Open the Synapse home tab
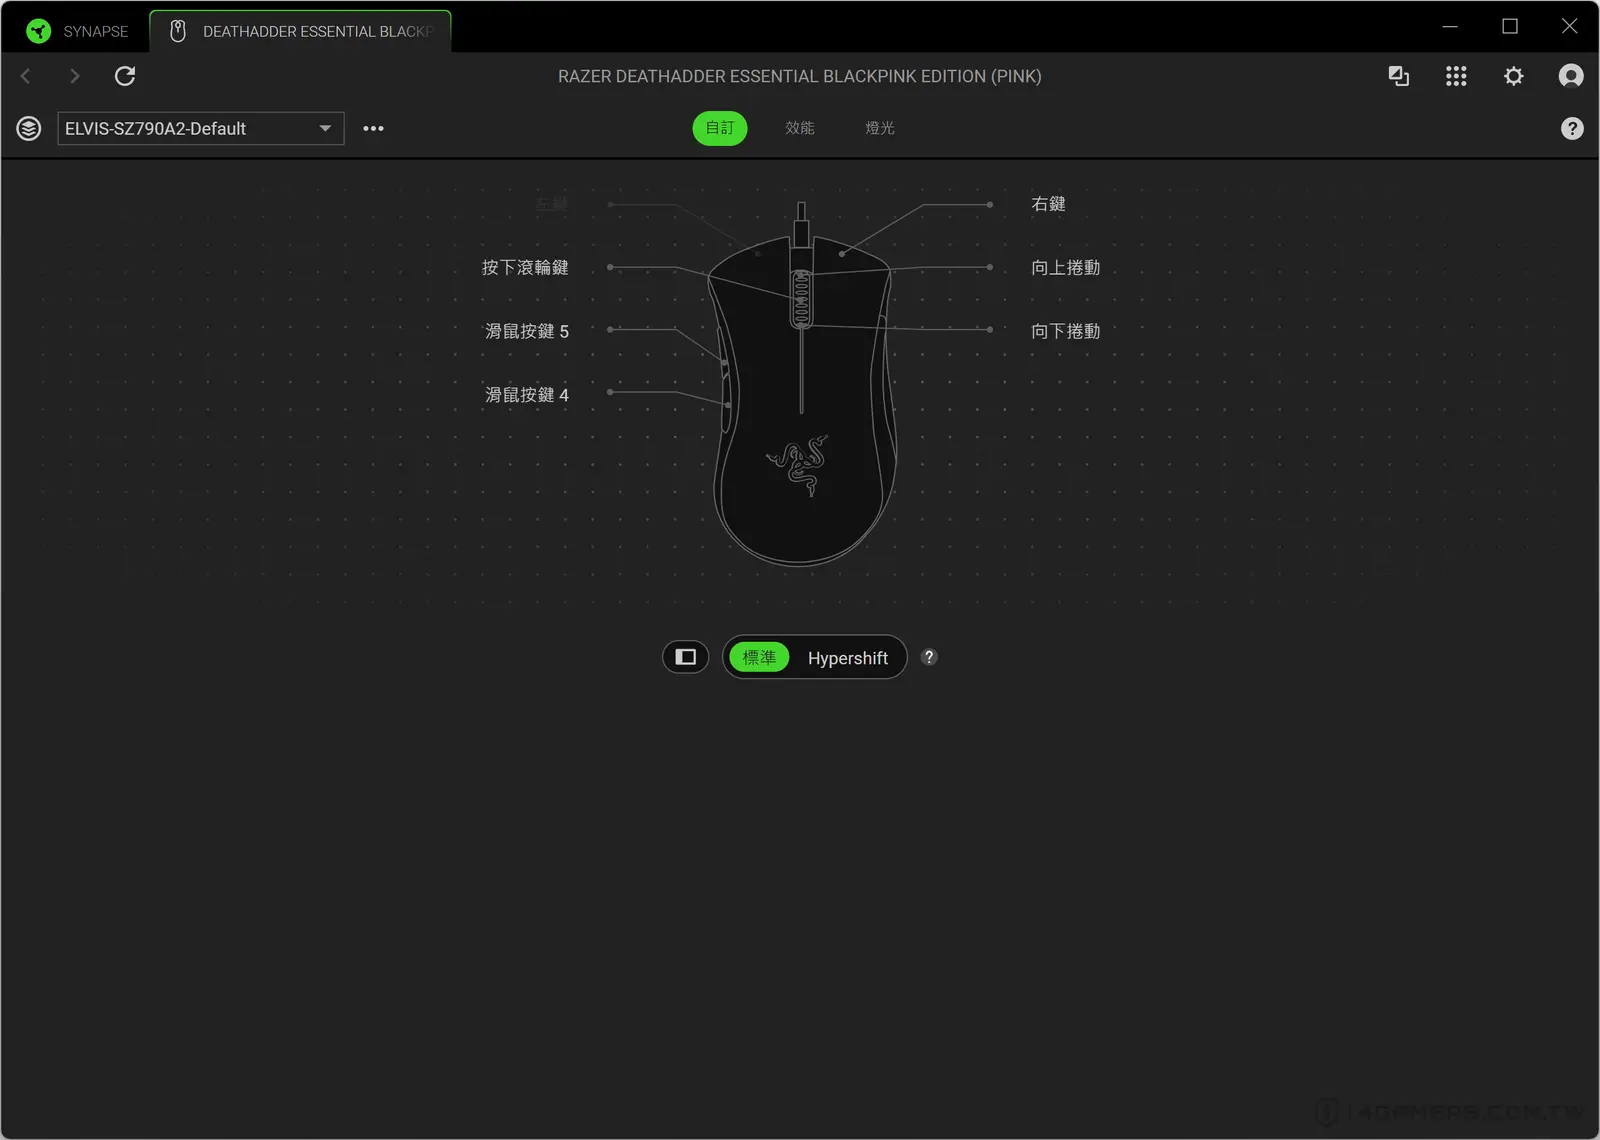 point(78,31)
